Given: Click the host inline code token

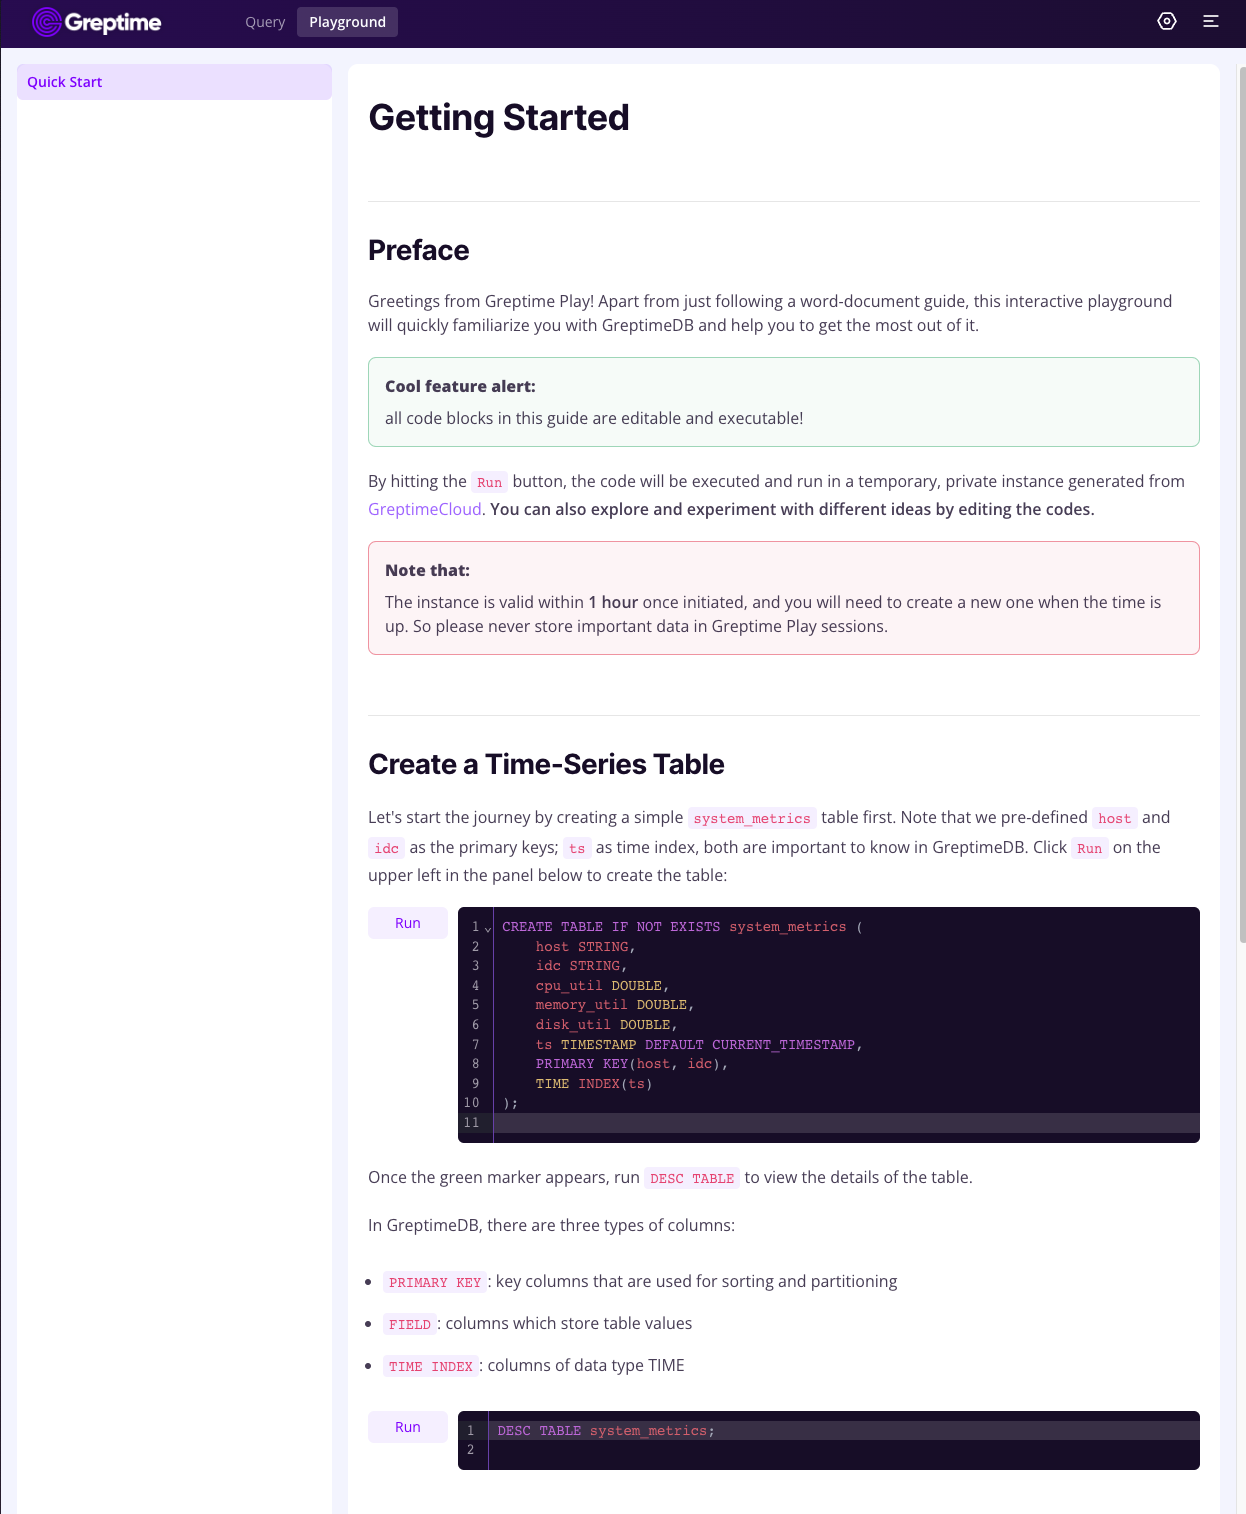Looking at the screenshot, I should (x=1114, y=818).
